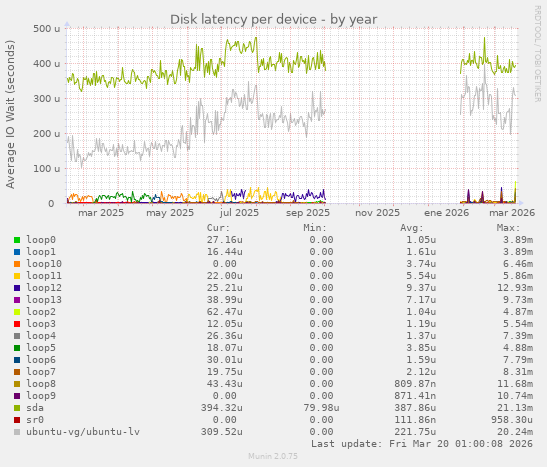The image size is (547, 467).
Task: Select the sr0 legend label
Action: [35, 420]
